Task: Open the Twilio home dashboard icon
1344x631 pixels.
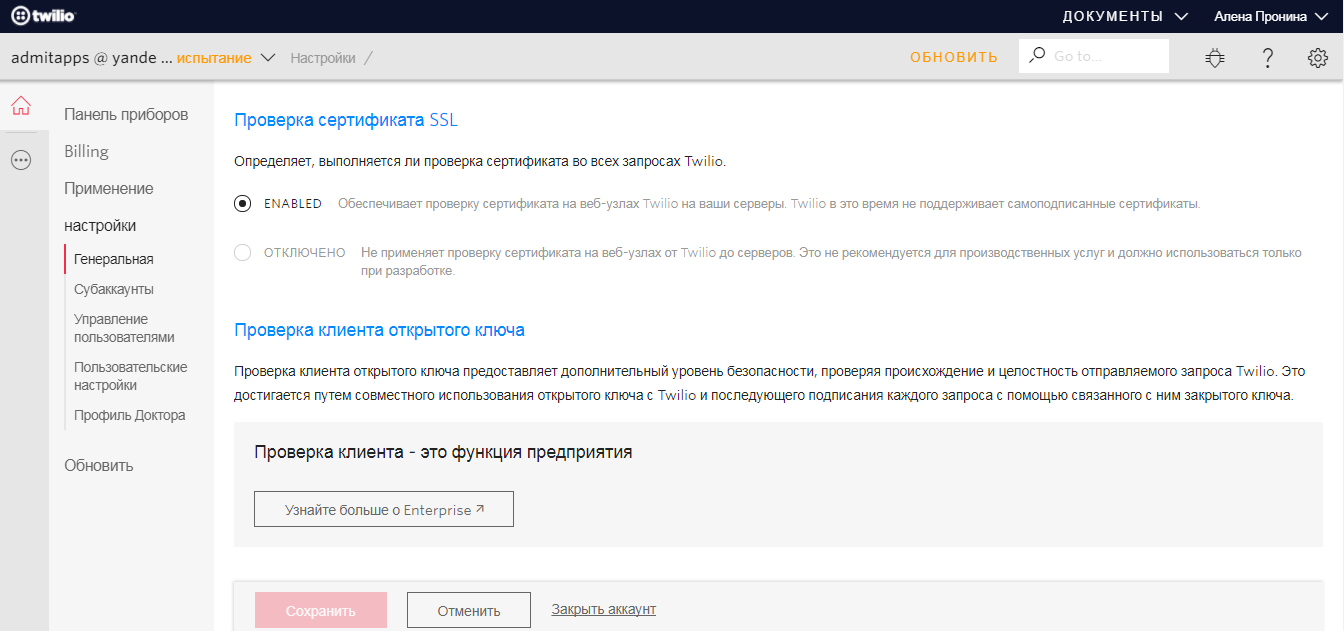Action: point(20,105)
